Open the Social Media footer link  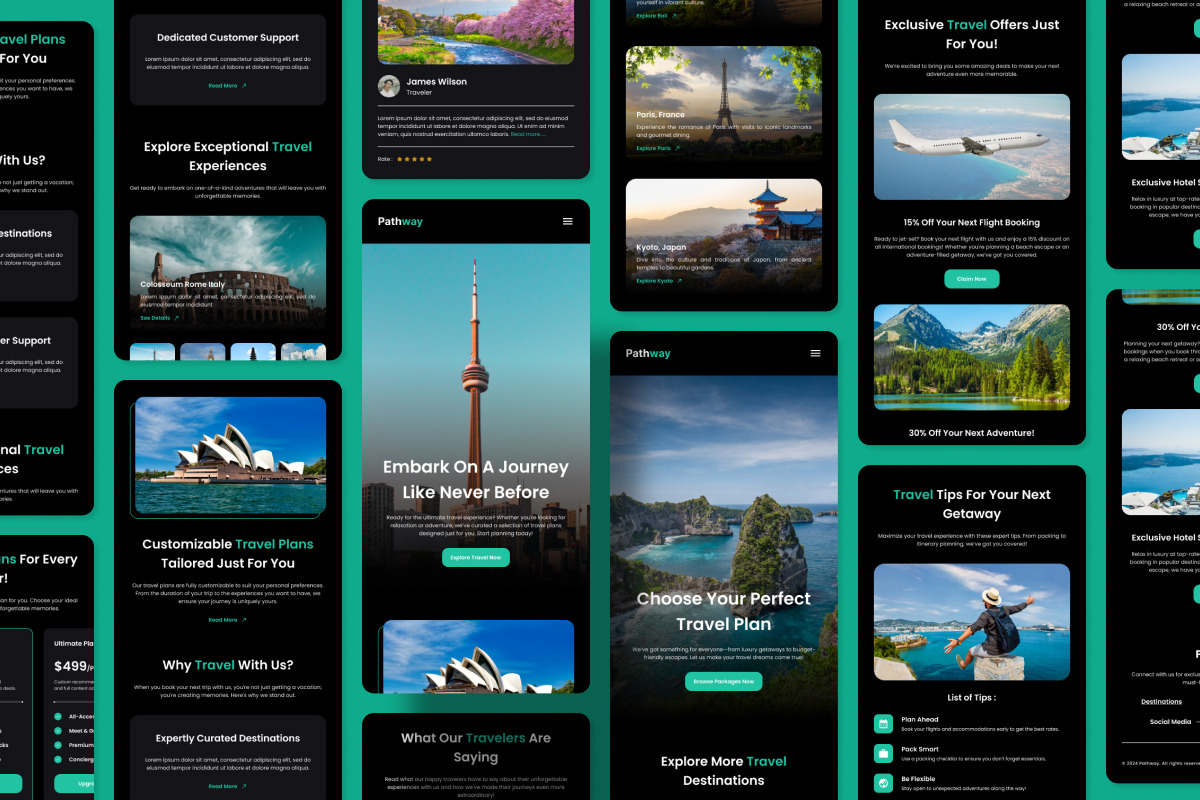point(1170,722)
